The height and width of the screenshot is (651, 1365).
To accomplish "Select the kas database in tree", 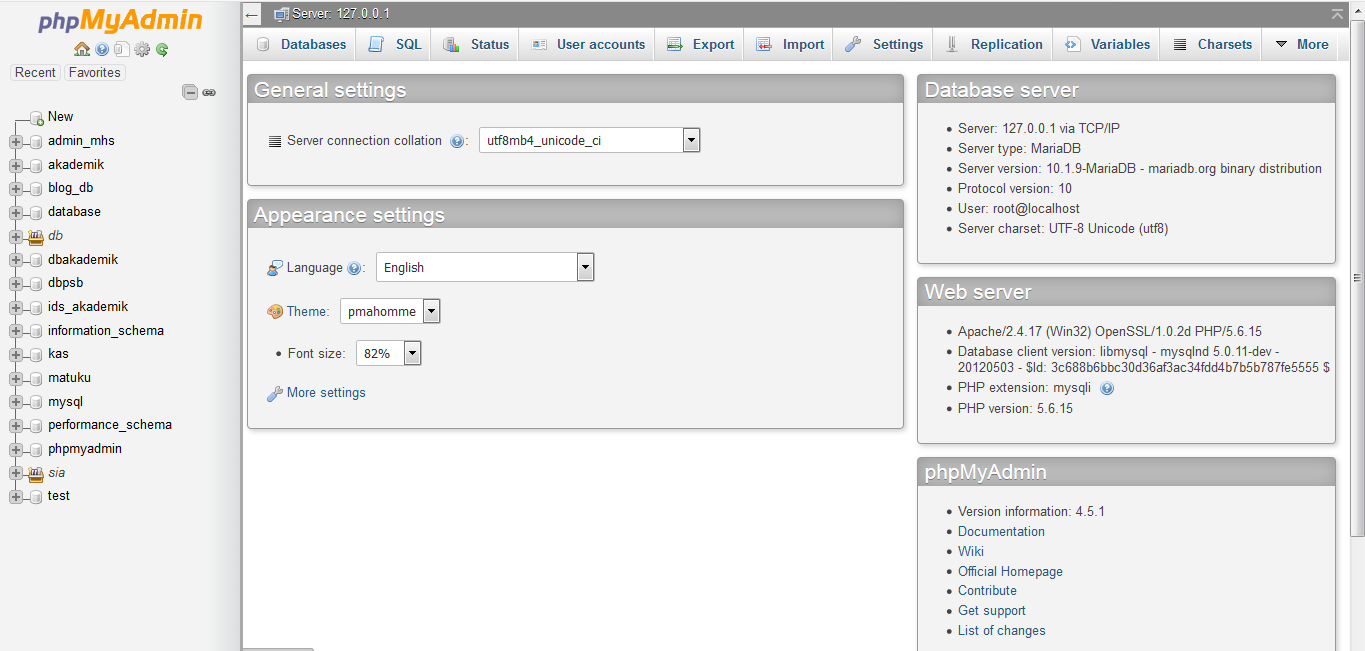I will [x=58, y=354].
